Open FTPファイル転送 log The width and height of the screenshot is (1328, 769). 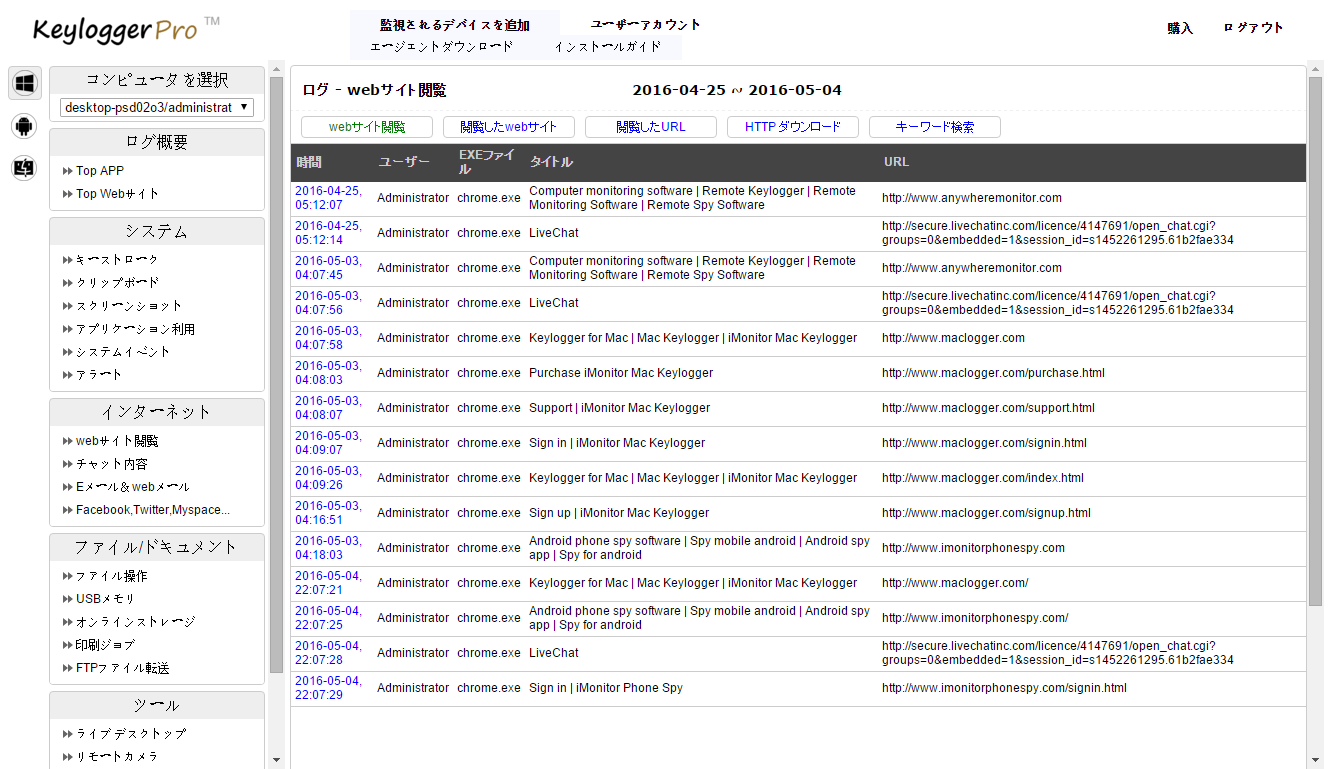click(x=123, y=668)
